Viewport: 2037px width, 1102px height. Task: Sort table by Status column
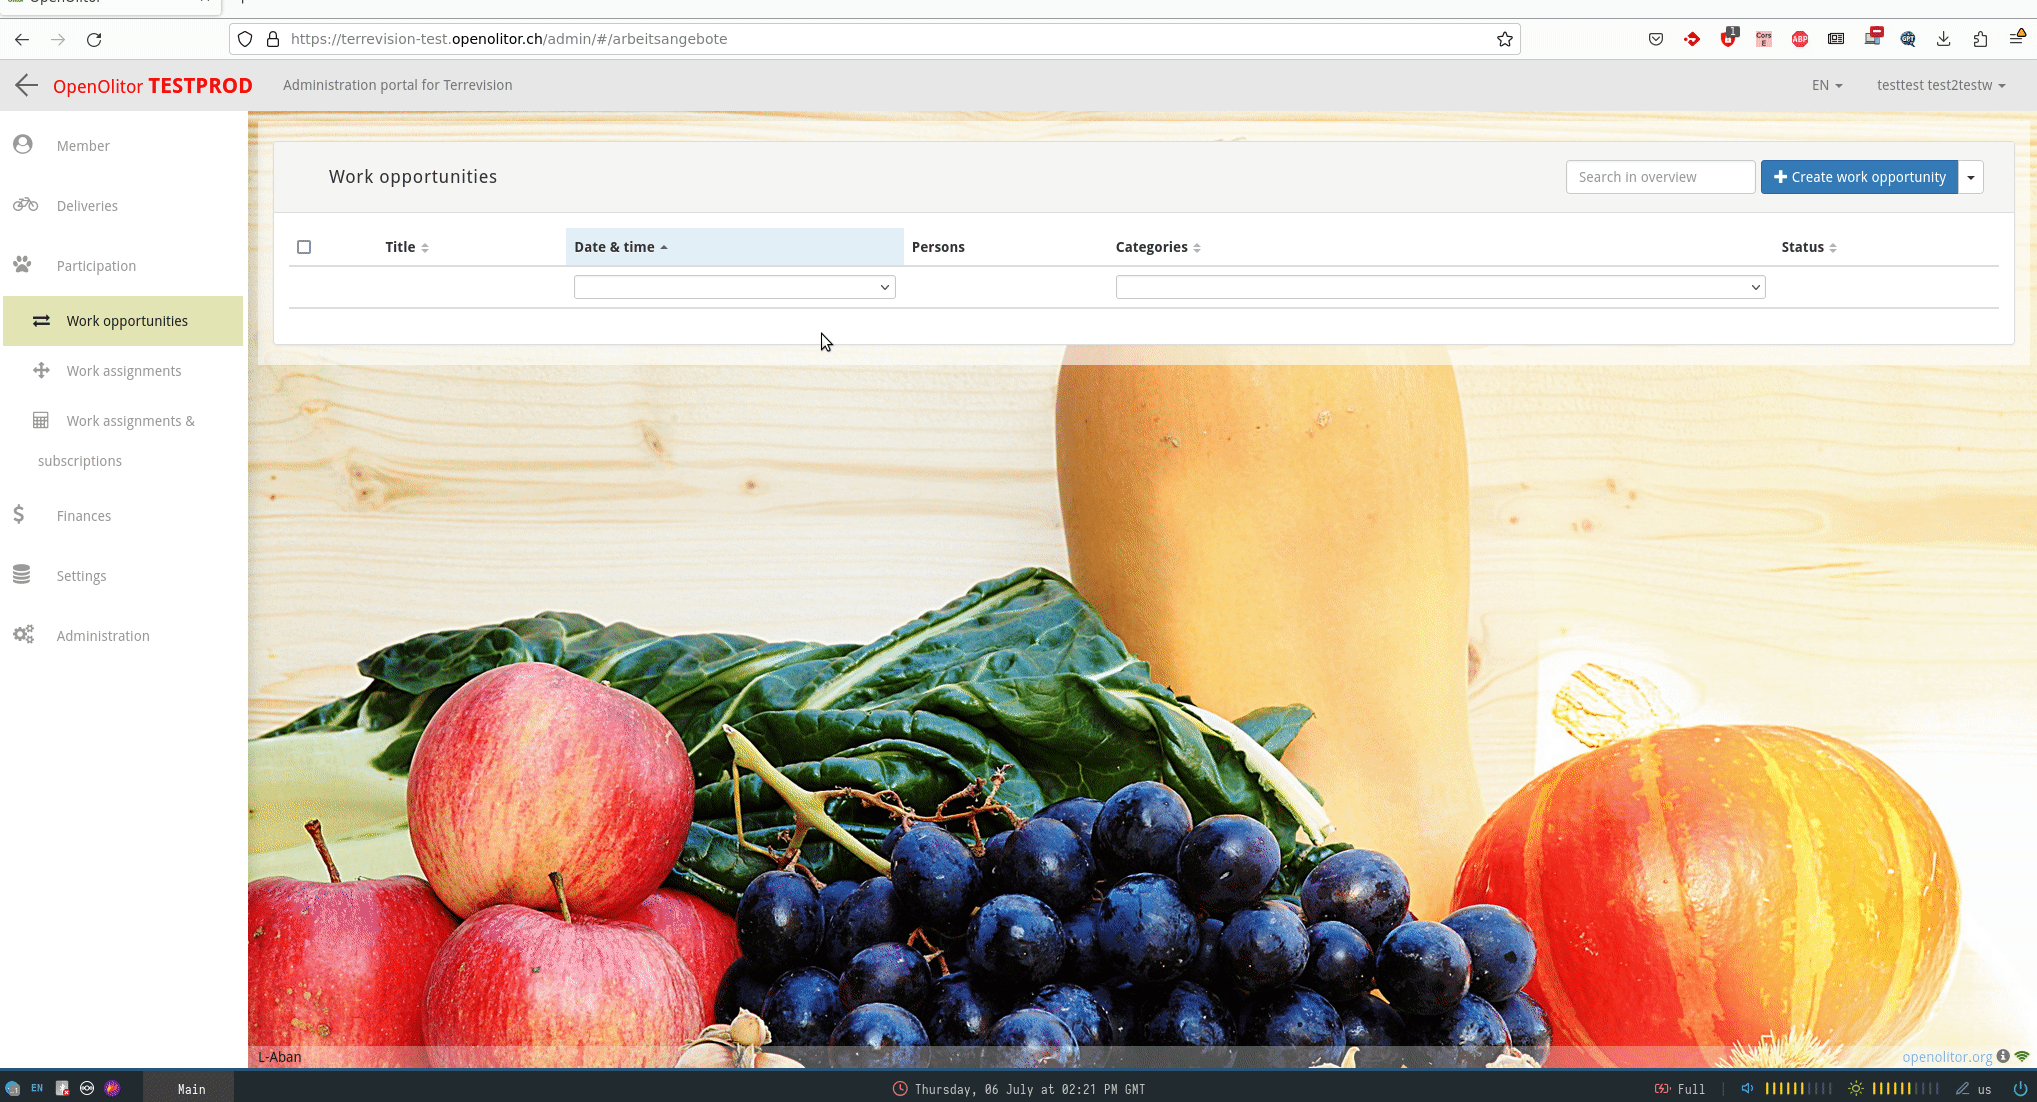1808,247
